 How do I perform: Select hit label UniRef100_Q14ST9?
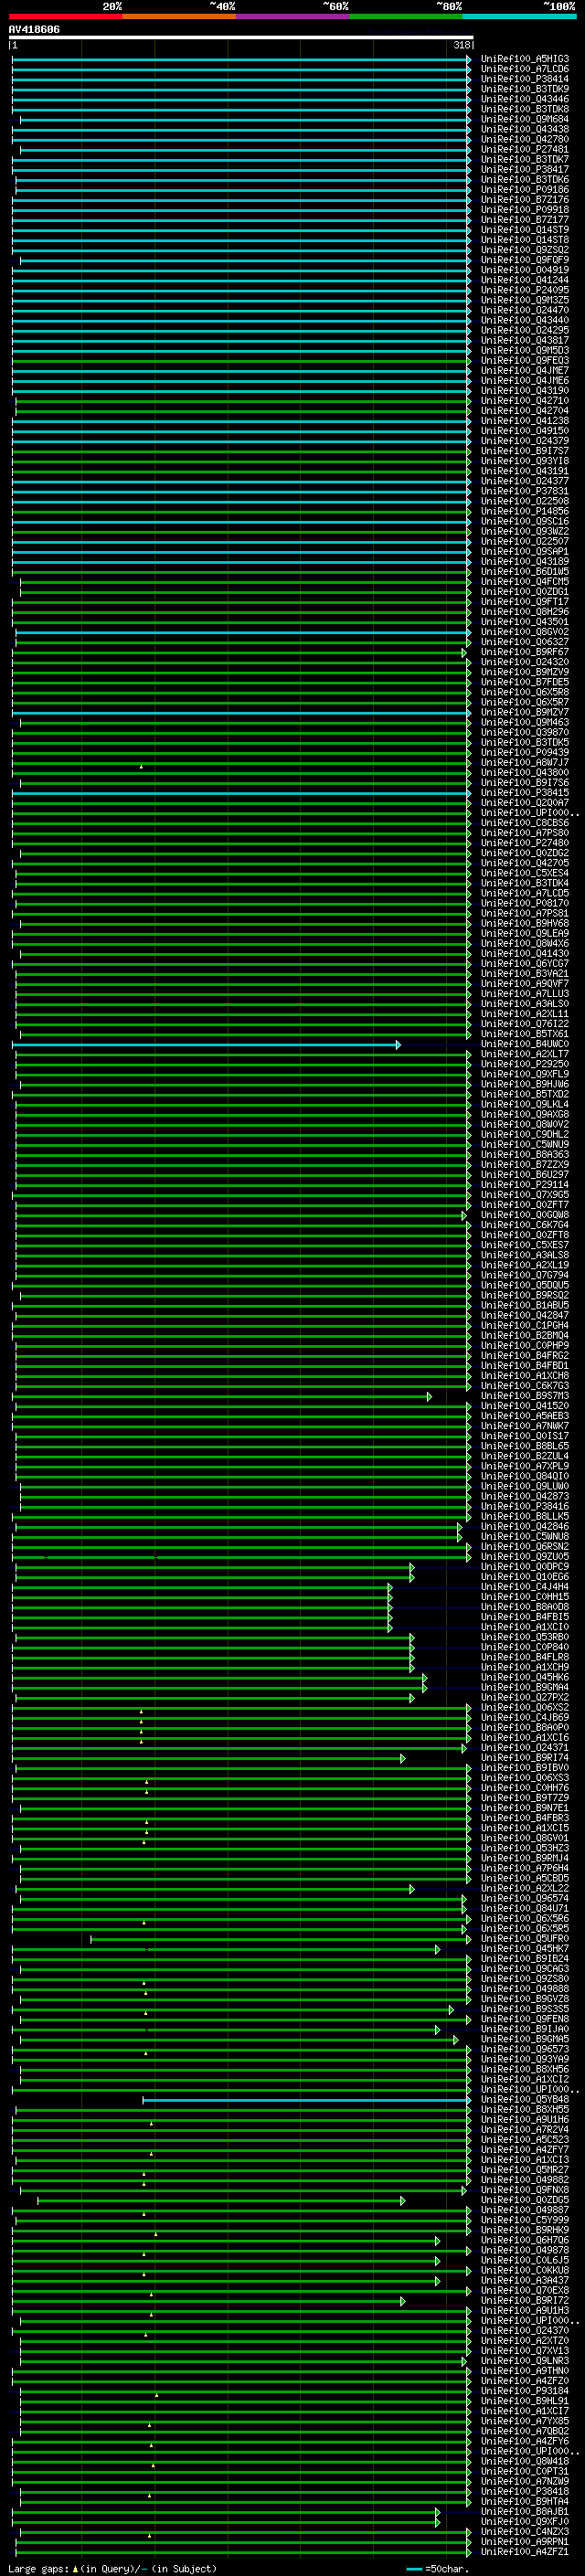(x=525, y=229)
